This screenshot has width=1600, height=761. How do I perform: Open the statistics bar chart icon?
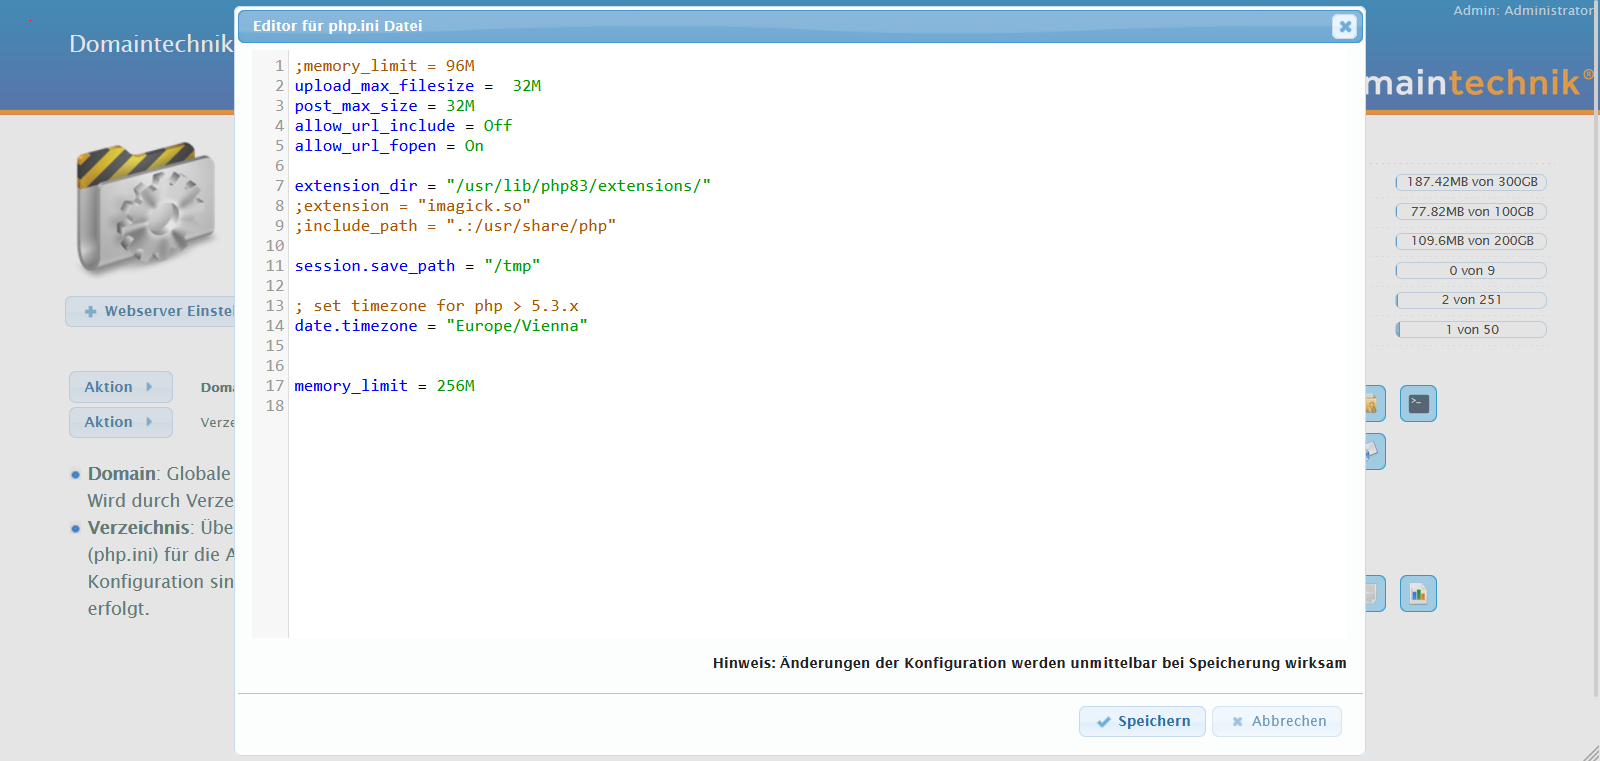pyautogui.click(x=1418, y=594)
